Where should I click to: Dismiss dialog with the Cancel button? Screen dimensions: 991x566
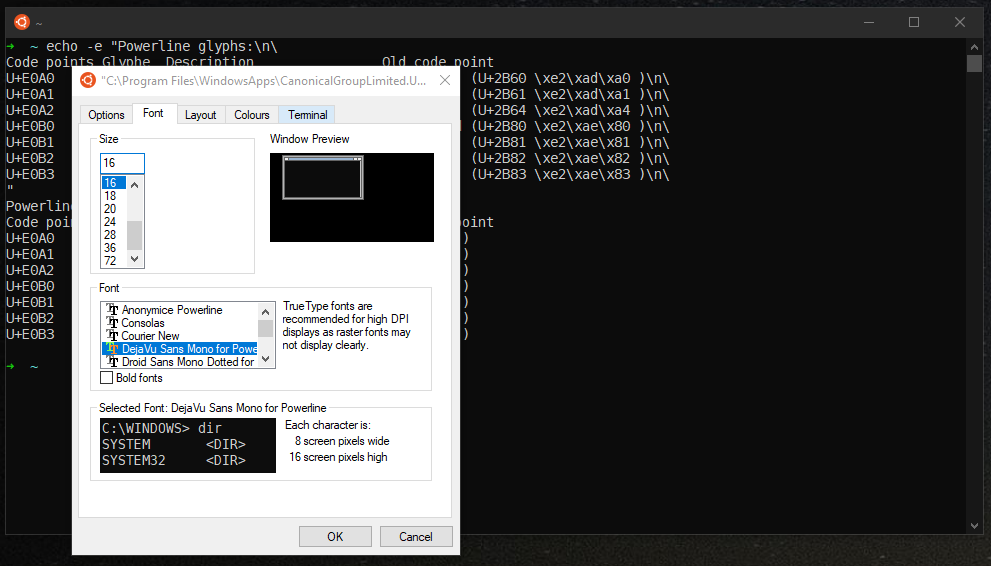(416, 536)
